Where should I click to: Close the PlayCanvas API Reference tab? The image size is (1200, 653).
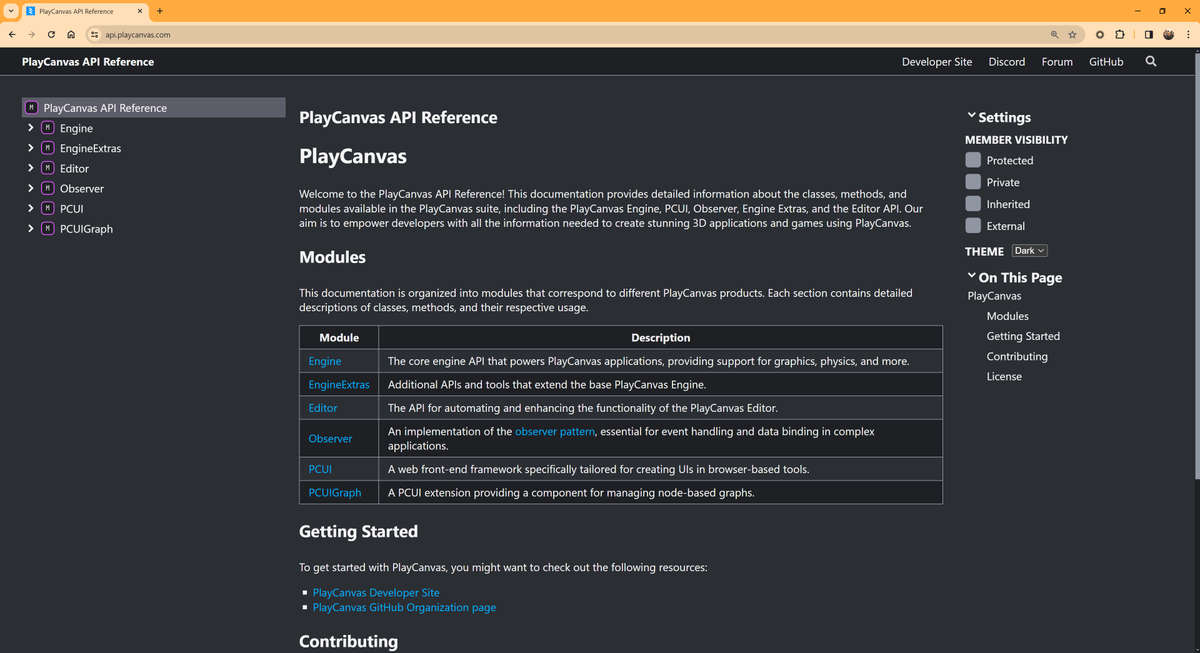point(139,11)
